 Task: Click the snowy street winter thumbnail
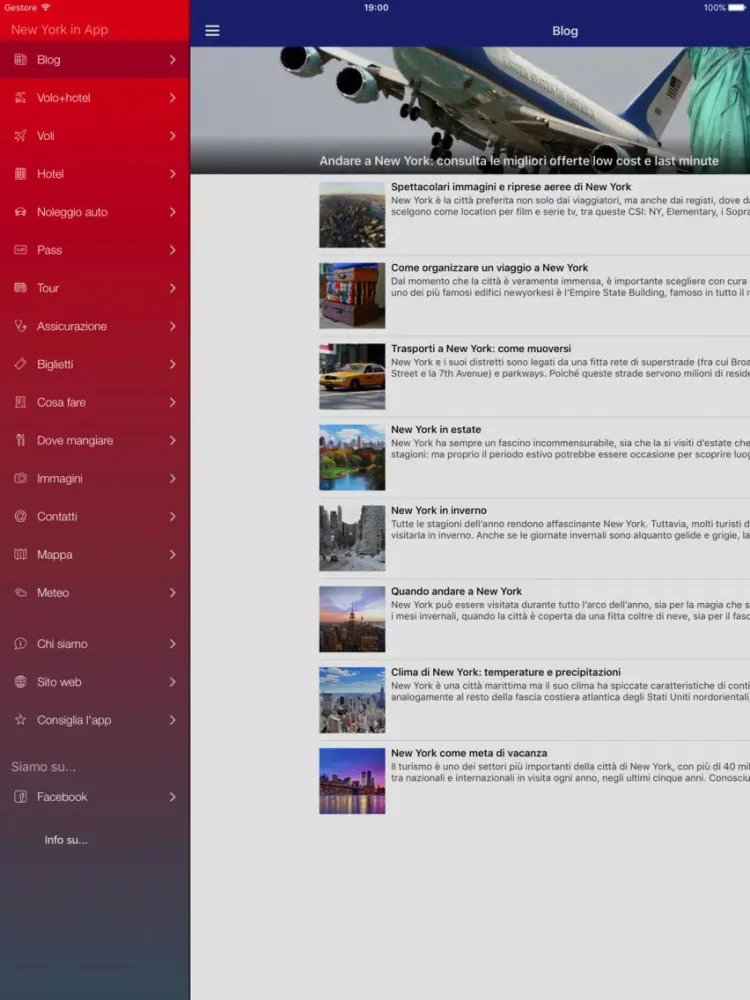pos(352,538)
